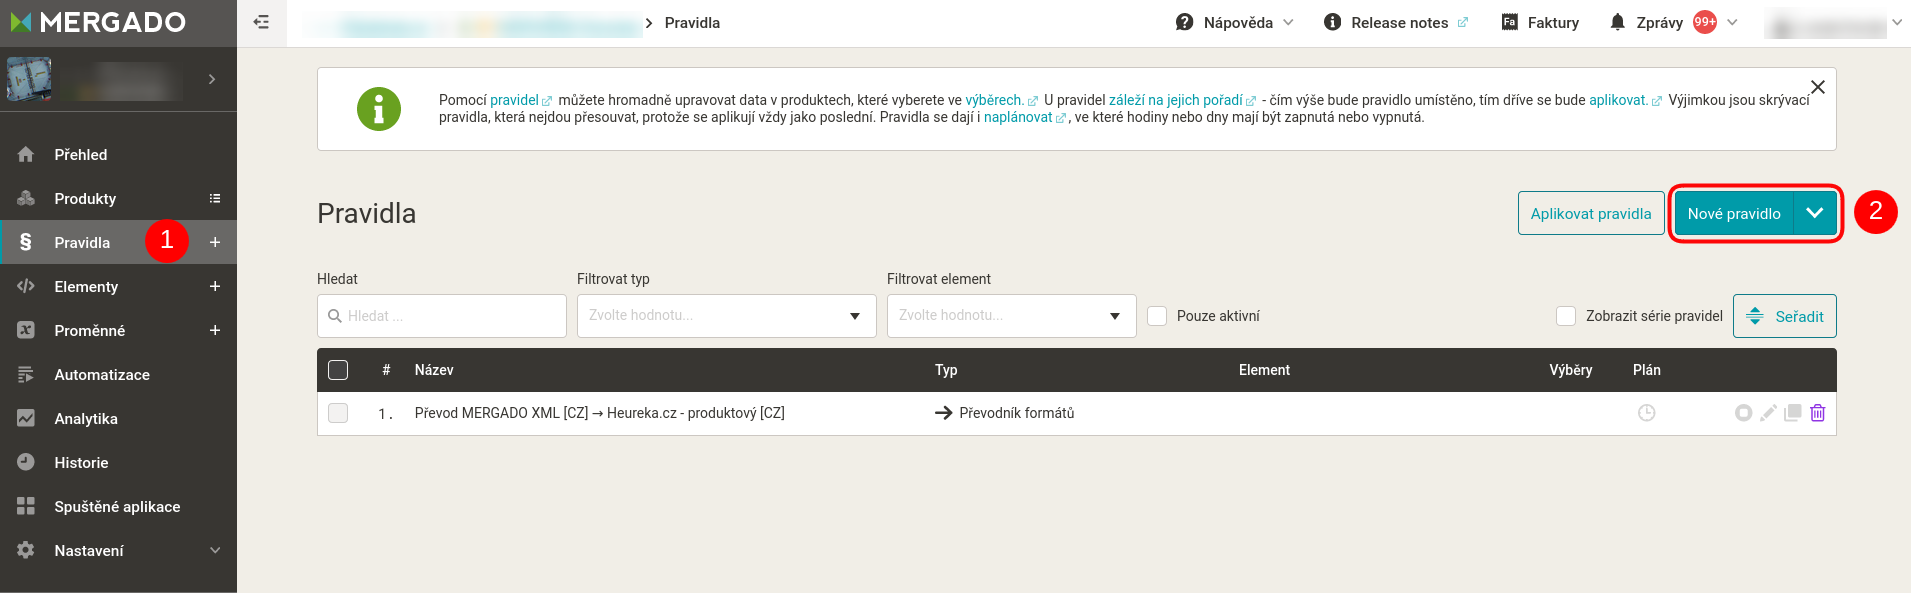Click the plus icon next to Elementy
The width and height of the screenshot is (1911, 593).
pyautogui.click(x=214, y=287)
